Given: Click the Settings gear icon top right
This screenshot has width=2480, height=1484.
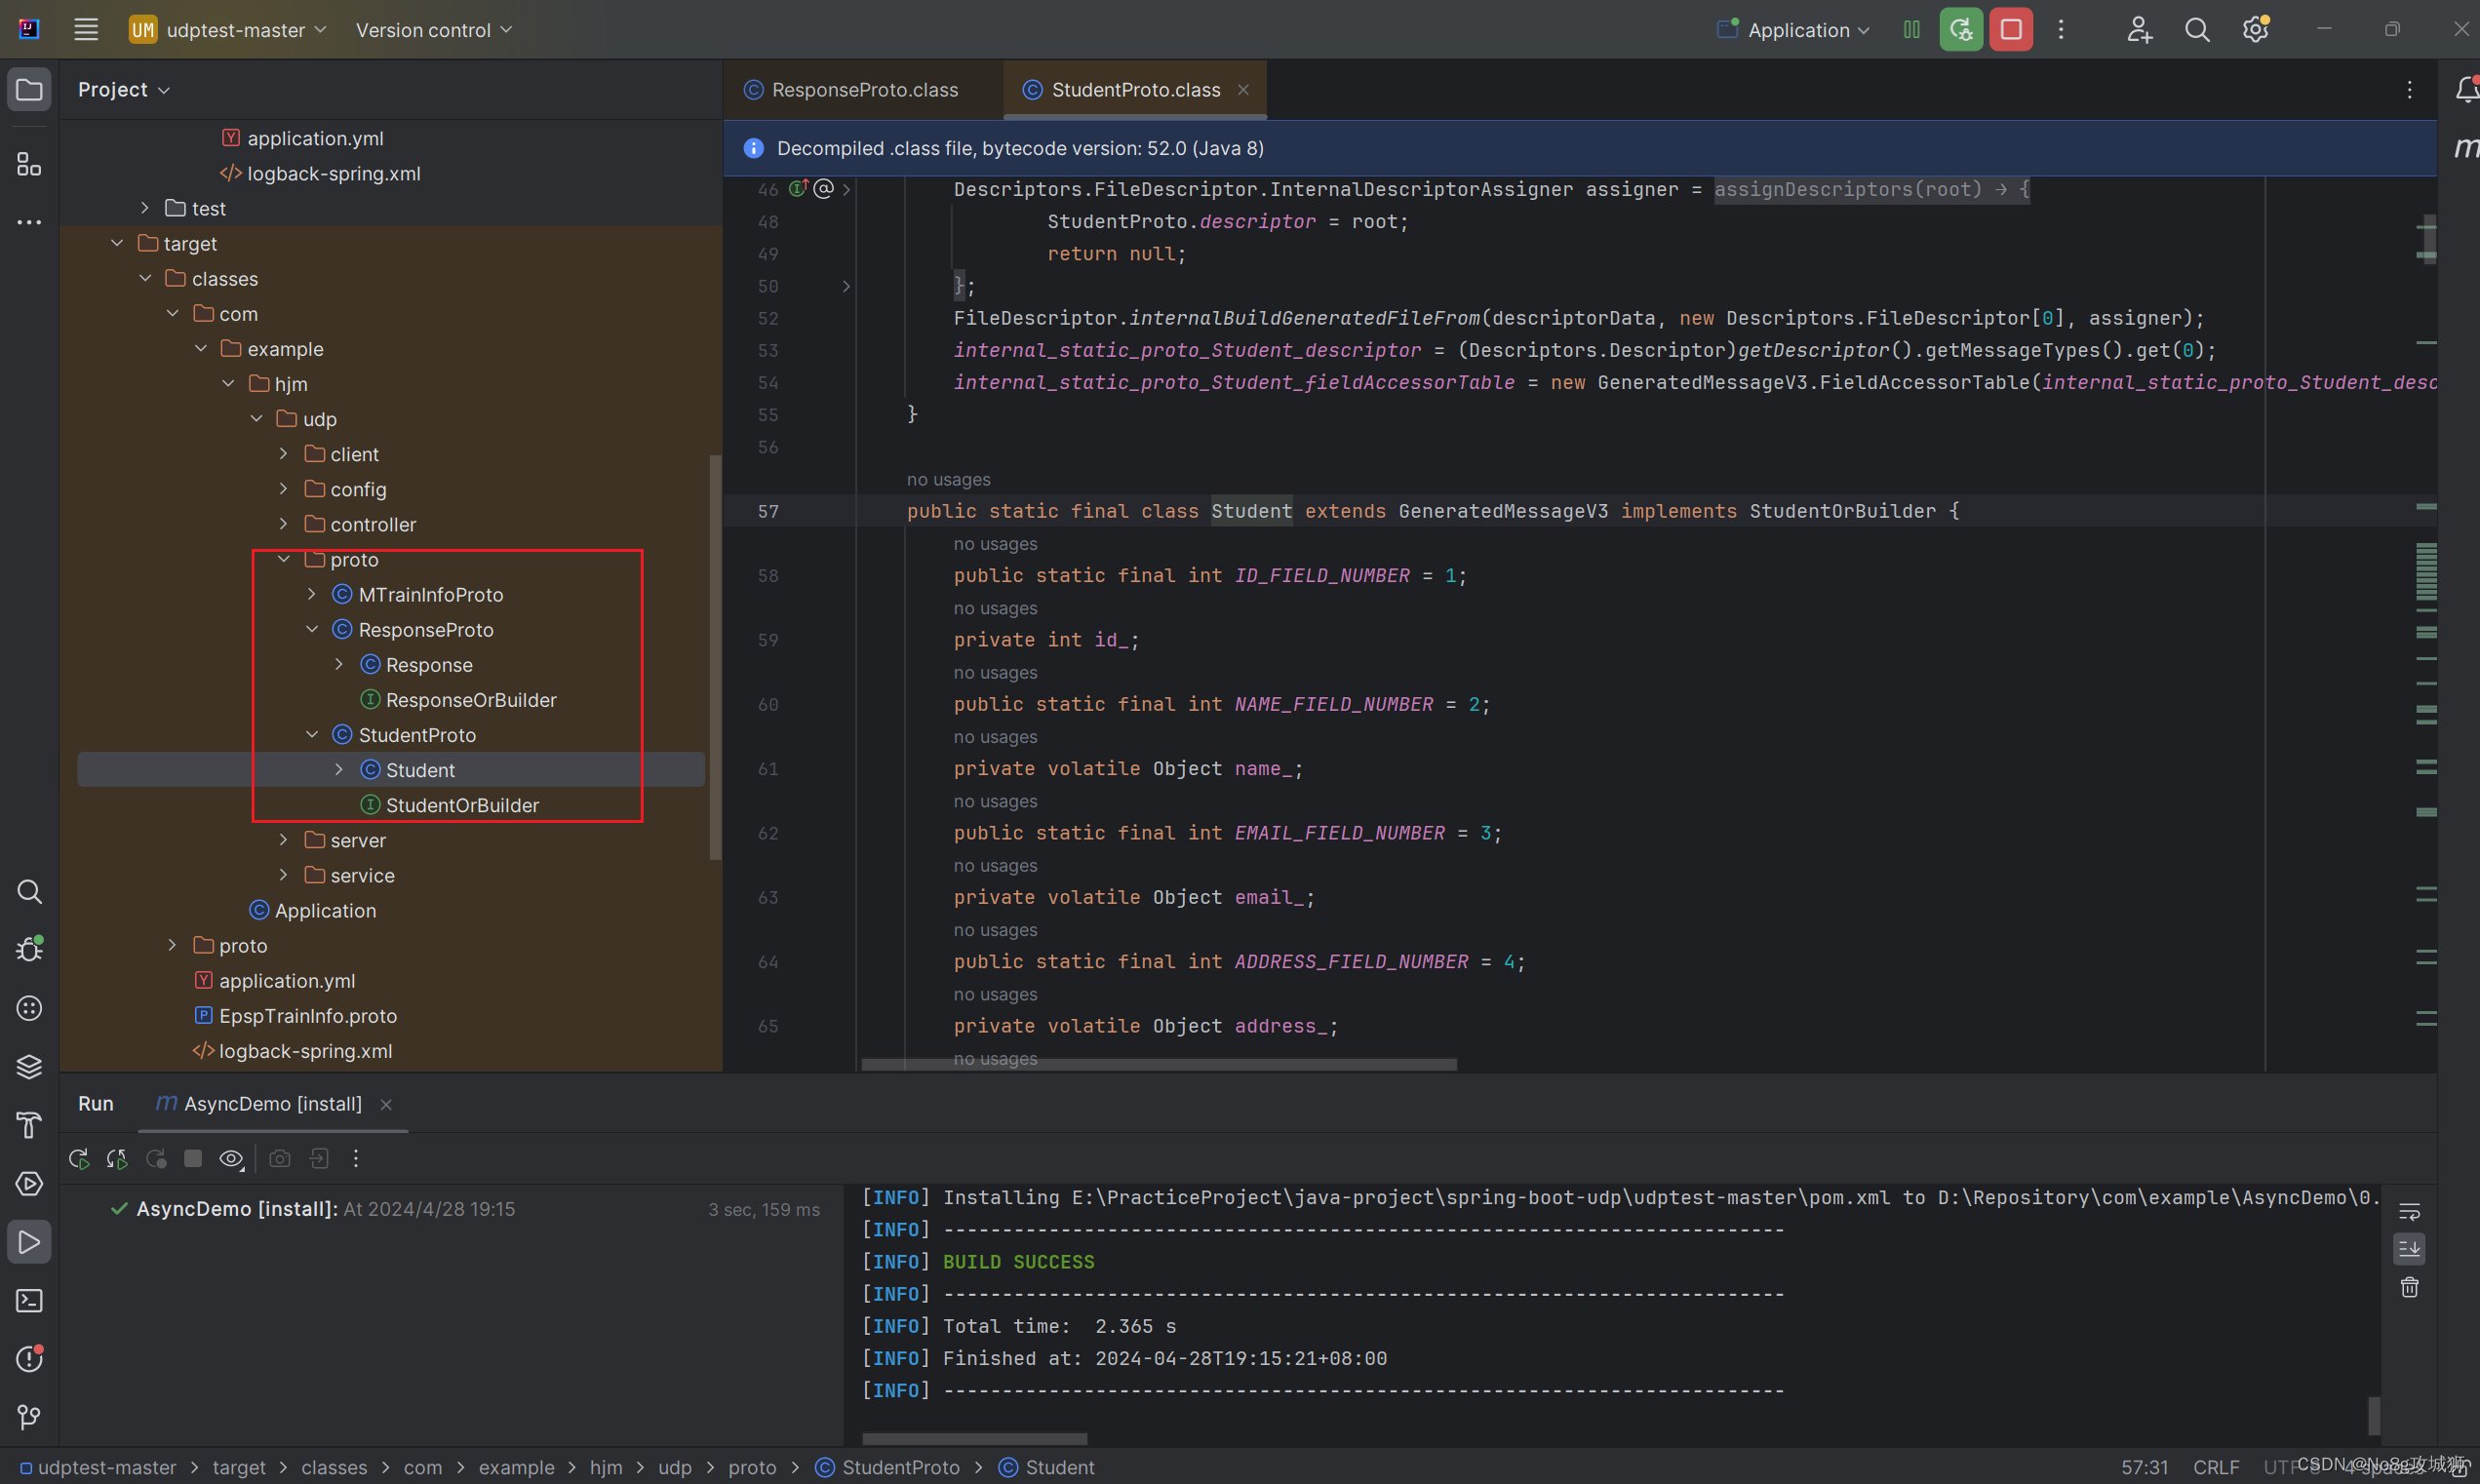Looking at the screenshot, I should [x=2256, y=28].
